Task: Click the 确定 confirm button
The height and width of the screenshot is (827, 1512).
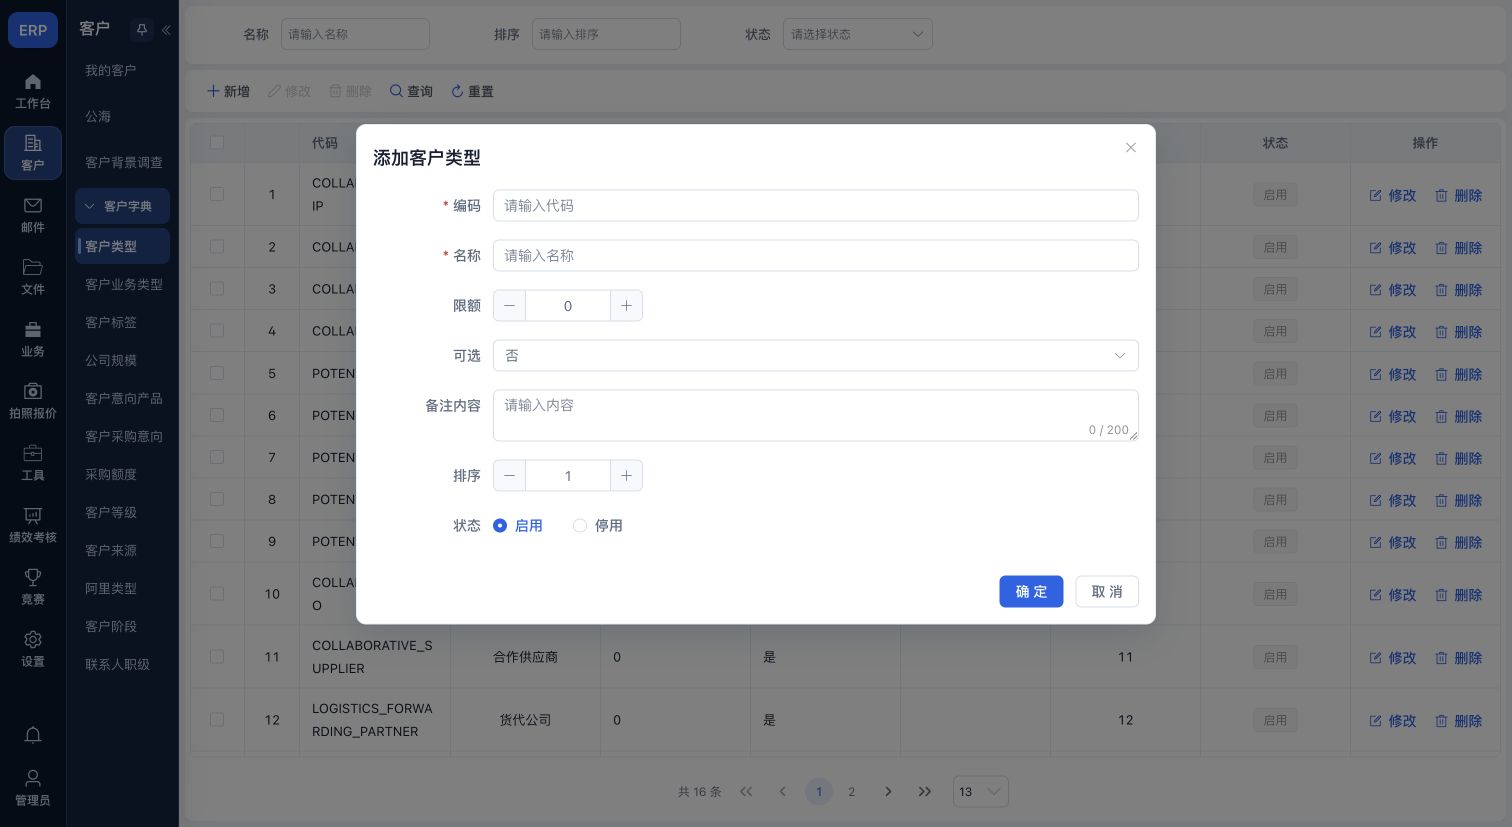Action: click(1031, 592)
